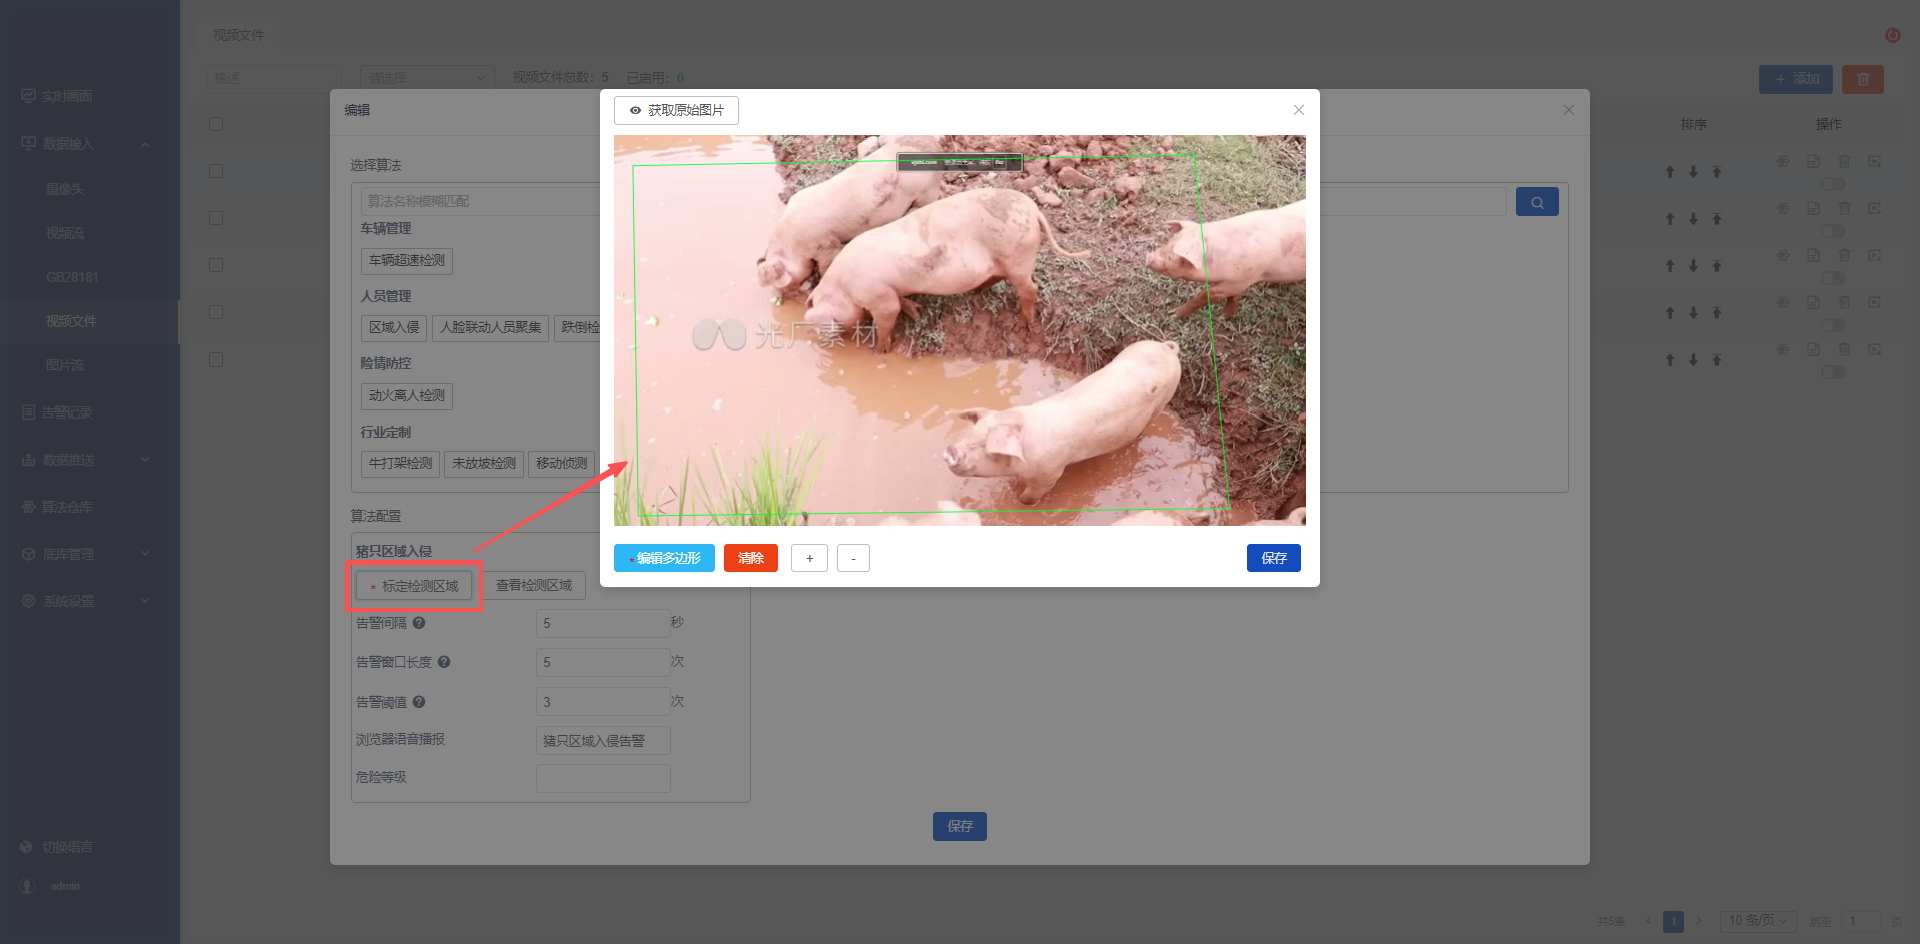Click the plus zoom-in button
Screen dimensions: 1920x944
click(x=809, y=558)
